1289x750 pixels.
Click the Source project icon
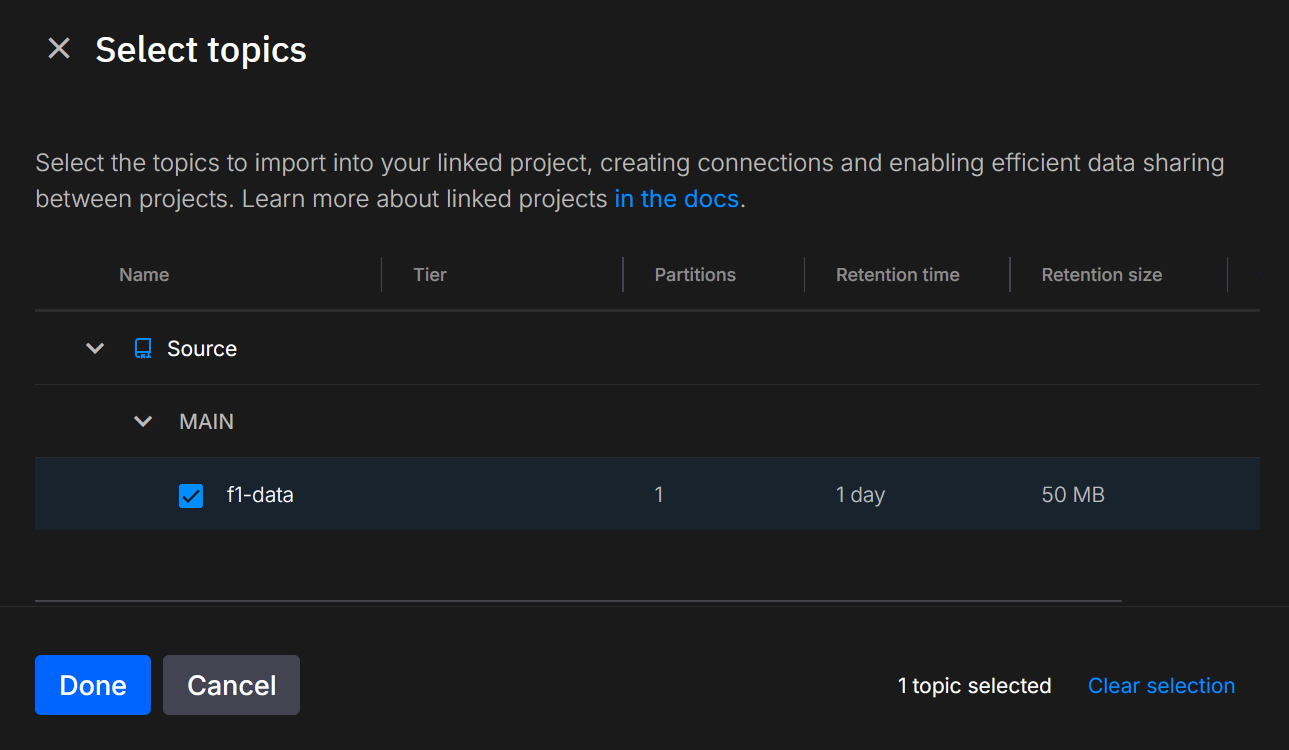point(143,349)
